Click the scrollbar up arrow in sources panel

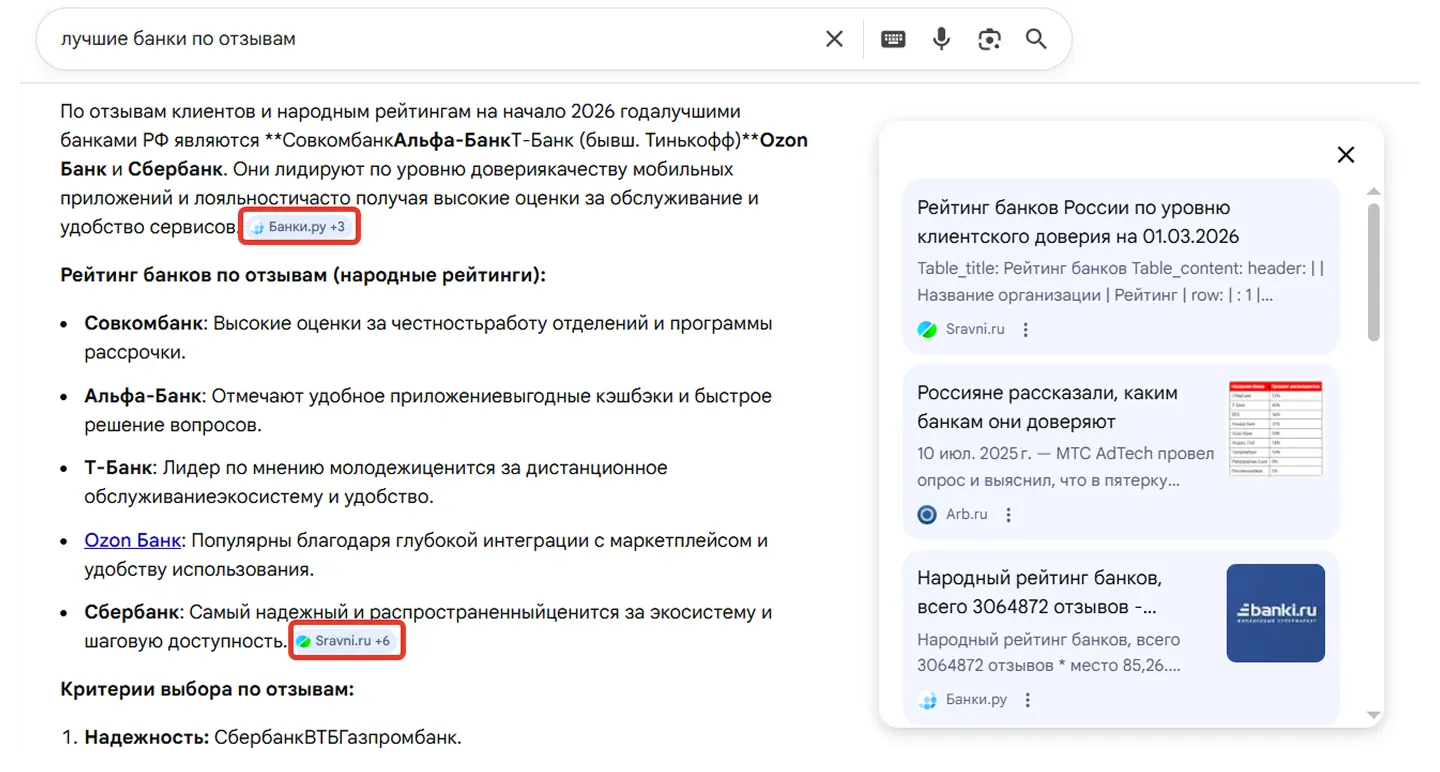[x=1374, y=191]
